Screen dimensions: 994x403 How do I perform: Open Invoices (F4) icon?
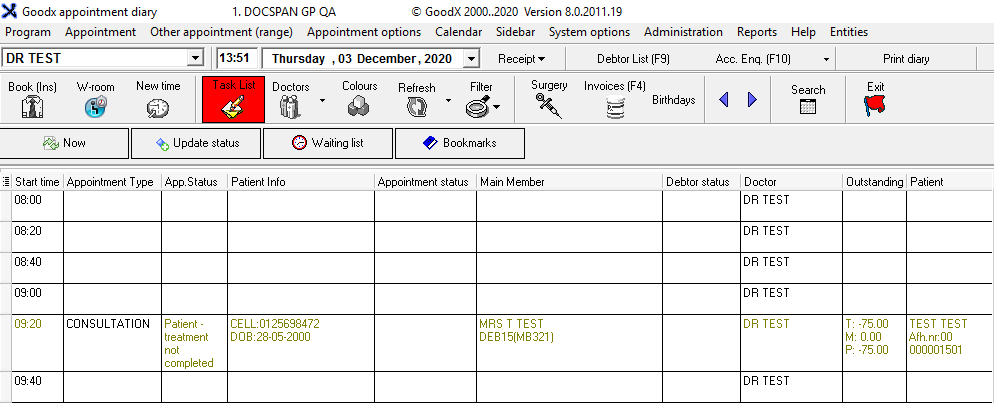click(x=614, y=107)
